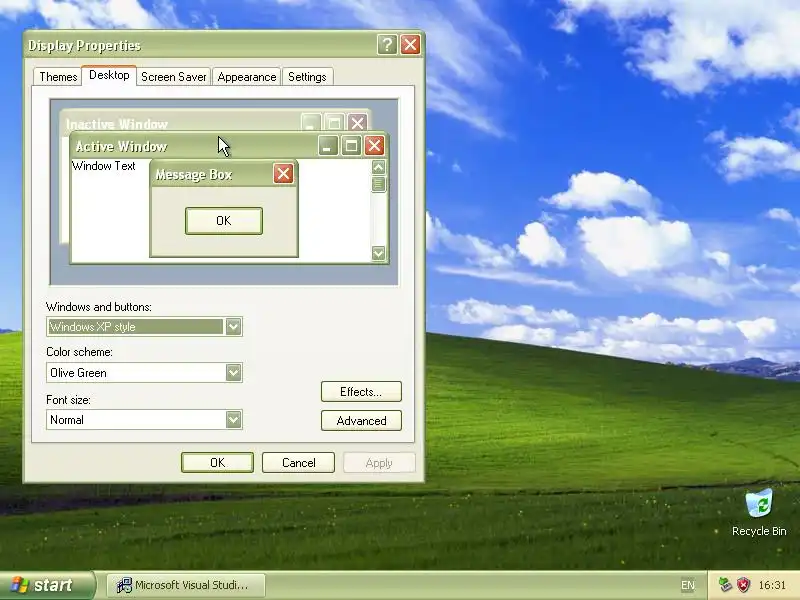Click the taskbar clock showing 16:31
The image size is (800, 600).
pyautogui.click(x=772, y=585)
